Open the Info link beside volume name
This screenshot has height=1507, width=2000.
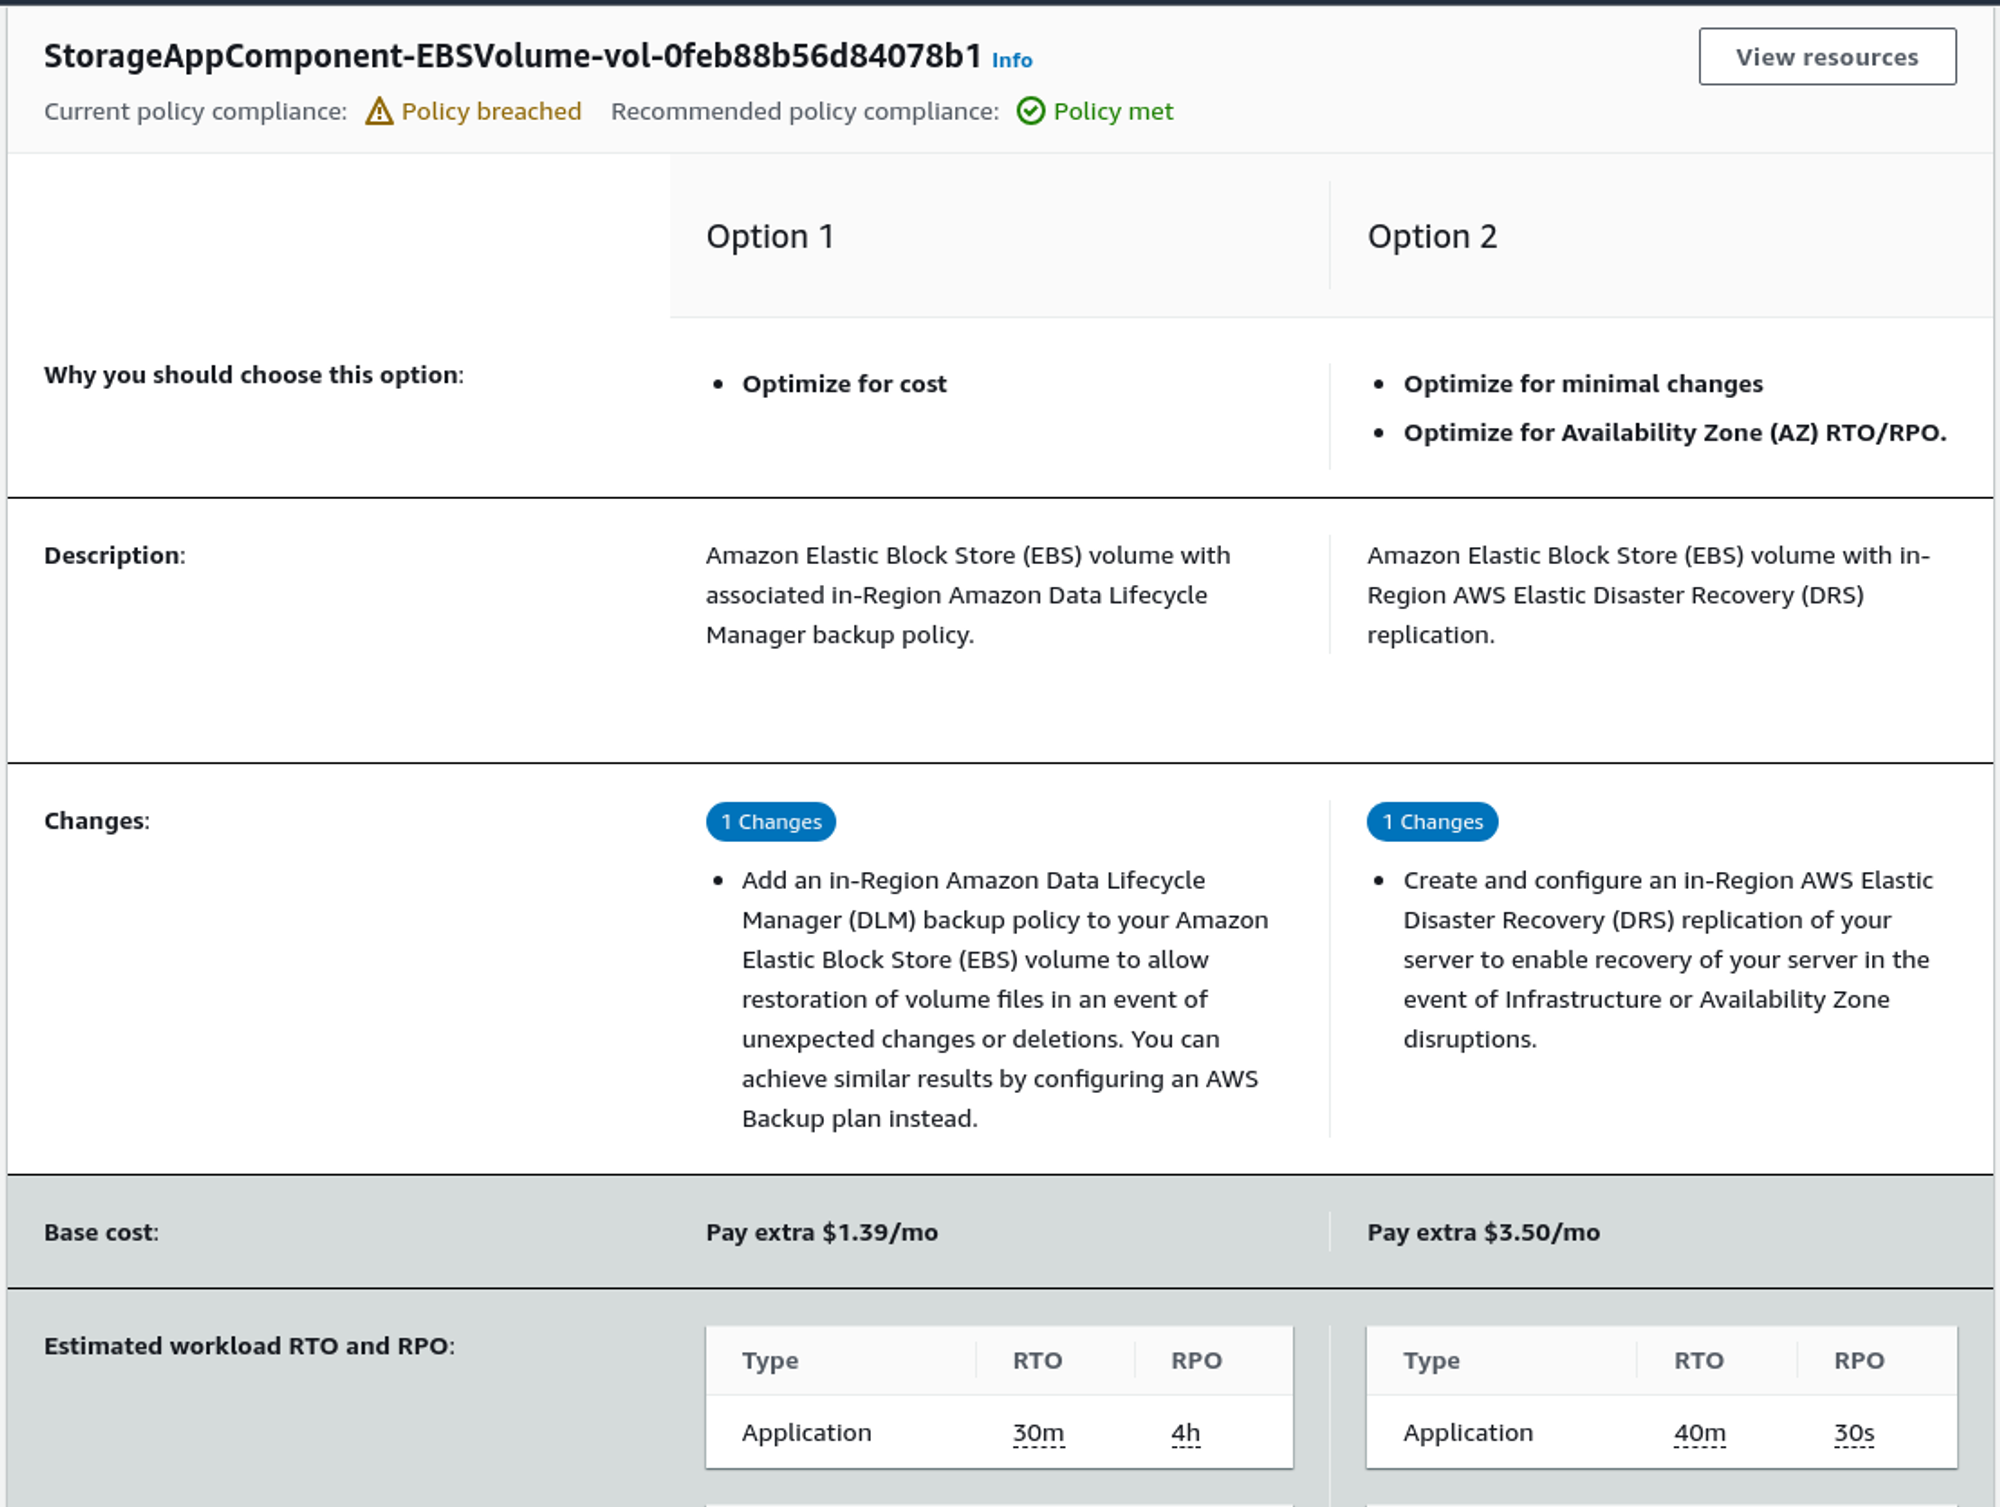[1011, 60]
